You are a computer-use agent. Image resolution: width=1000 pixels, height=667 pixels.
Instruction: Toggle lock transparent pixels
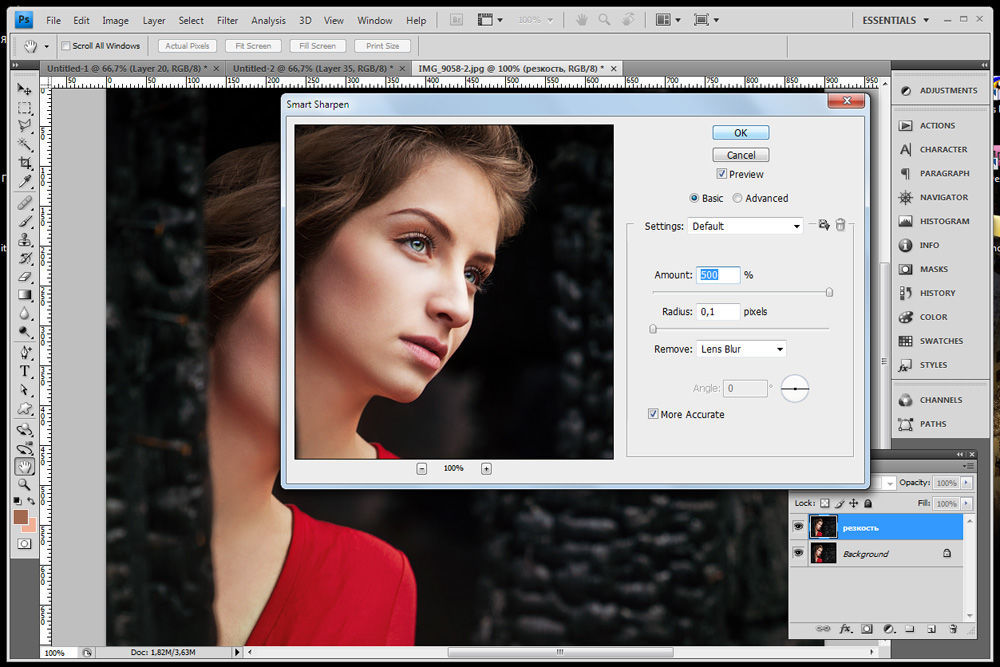pos(825,503)
